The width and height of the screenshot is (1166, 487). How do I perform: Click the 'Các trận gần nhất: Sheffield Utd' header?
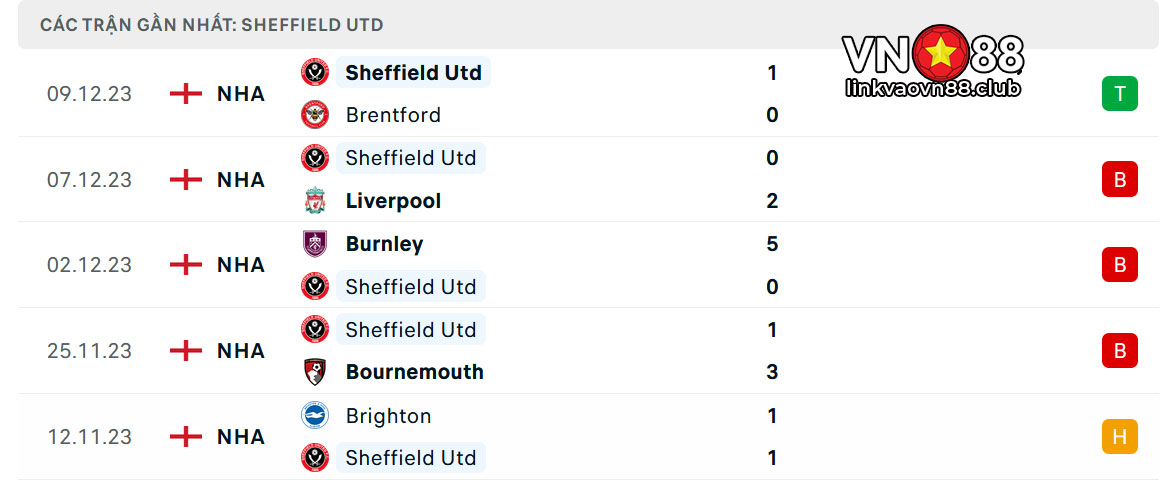pyautogui.click(x=212, y=25)
